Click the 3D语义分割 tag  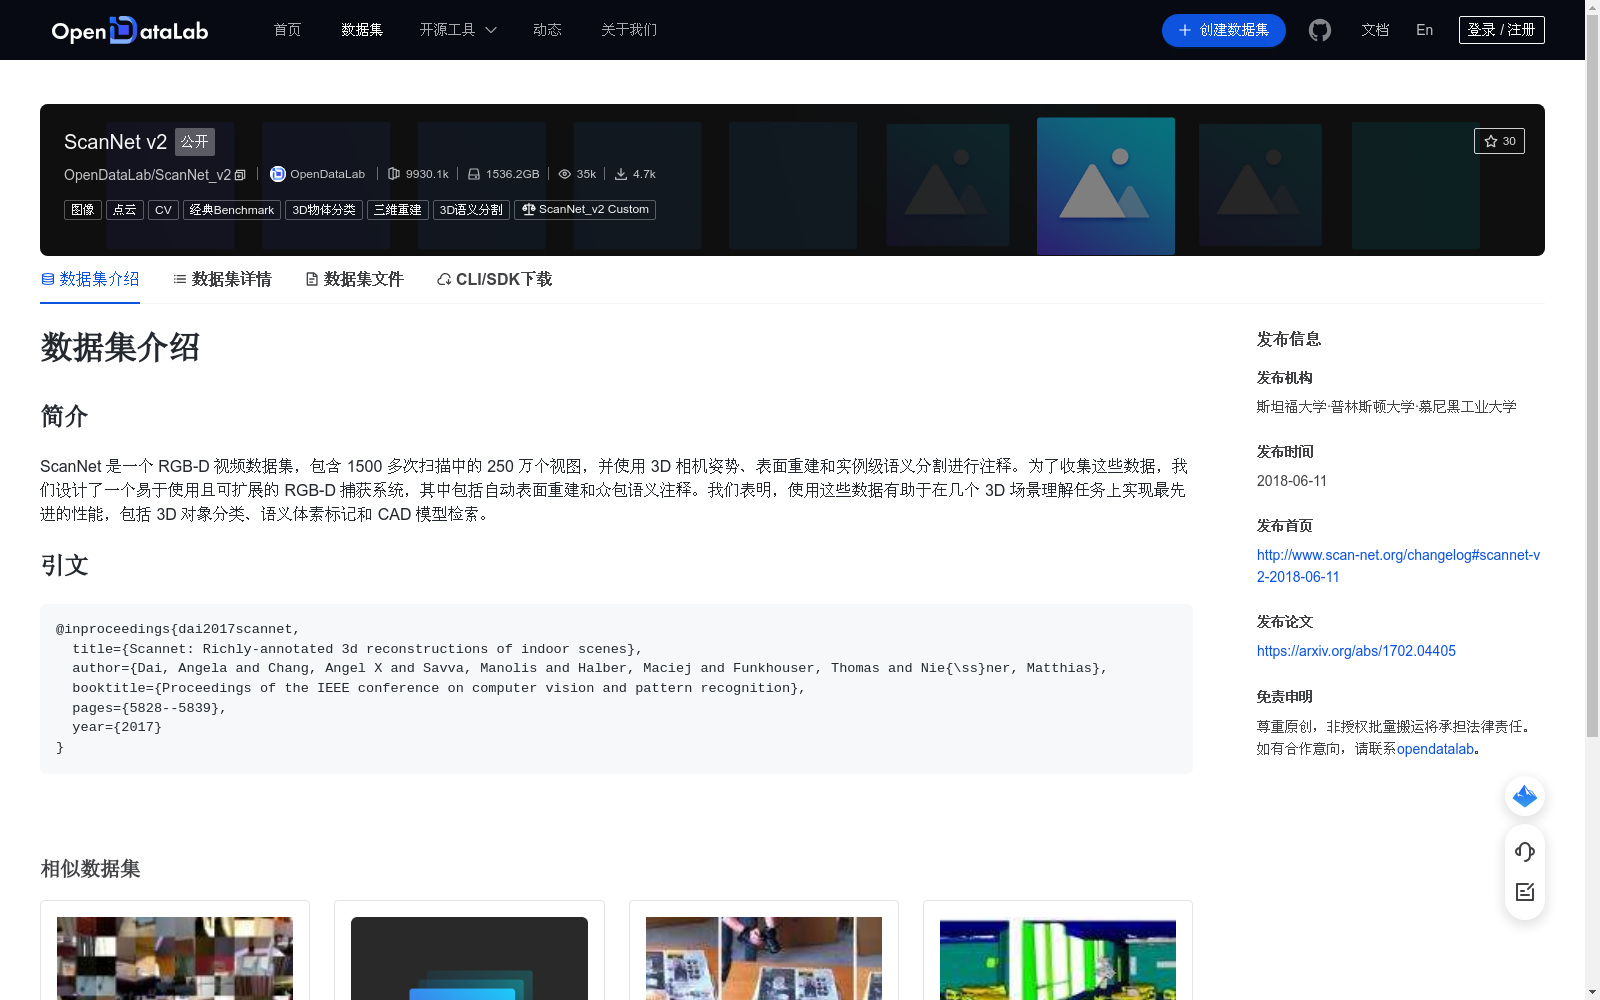pyautogui.click(x=471, y=210)
